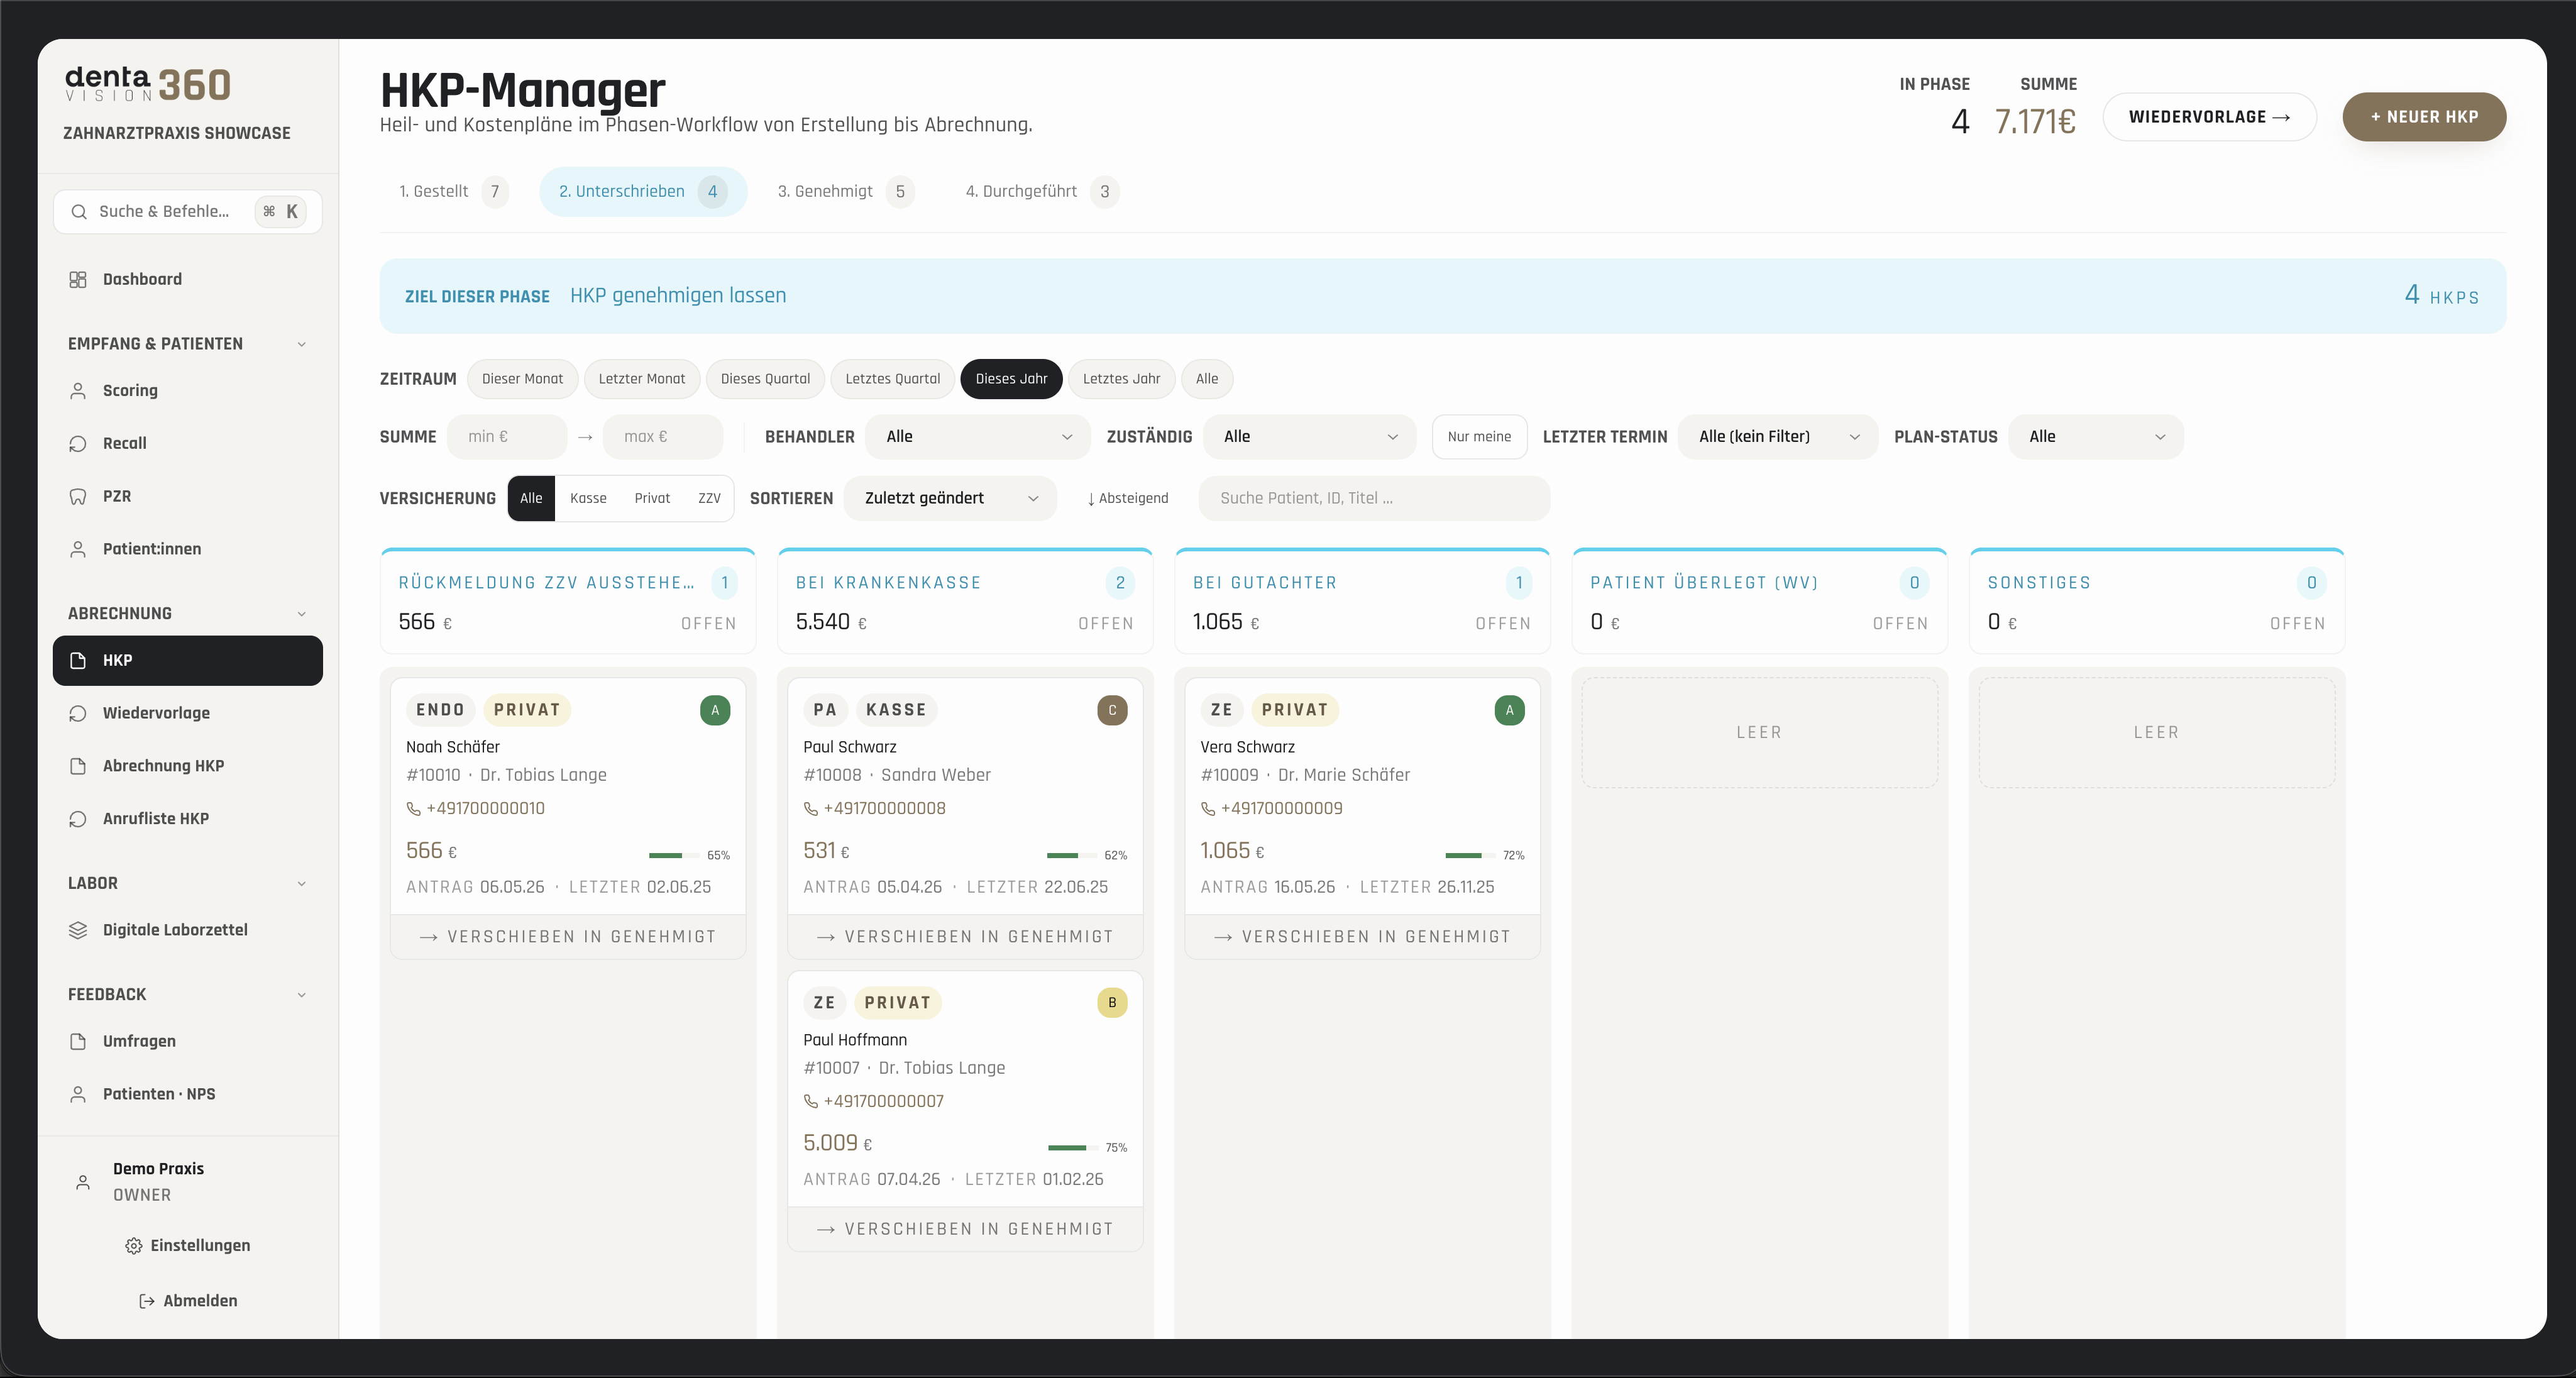Select the Dieser Monat period filter

[x=522, y=379]
